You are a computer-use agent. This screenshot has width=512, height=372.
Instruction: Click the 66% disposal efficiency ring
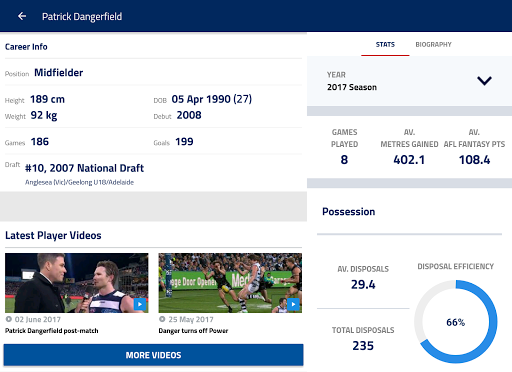[456, 322]
